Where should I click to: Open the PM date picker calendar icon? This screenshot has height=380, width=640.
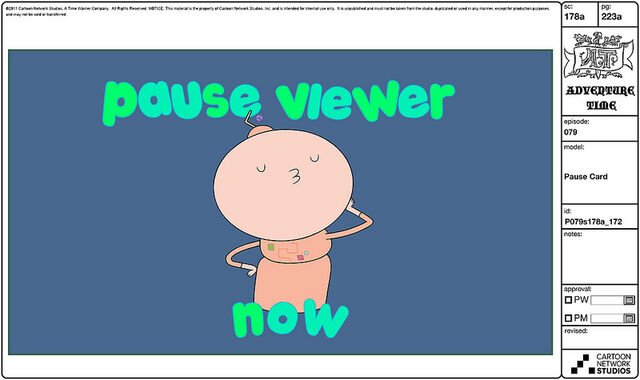629,318
